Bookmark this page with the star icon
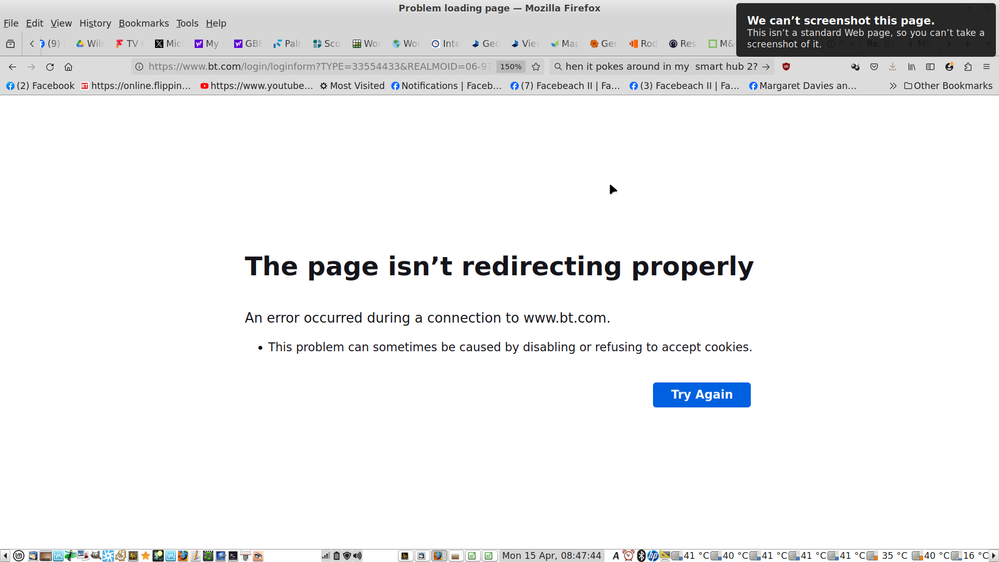Viewport: 999px width, 562px height. coord(536,66)
